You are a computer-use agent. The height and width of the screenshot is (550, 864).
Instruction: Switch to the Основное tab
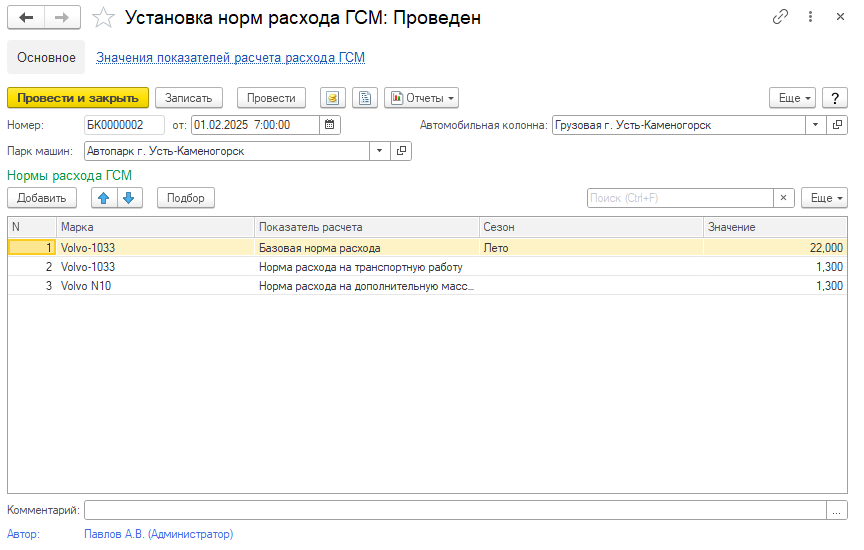tap(46, 58)
